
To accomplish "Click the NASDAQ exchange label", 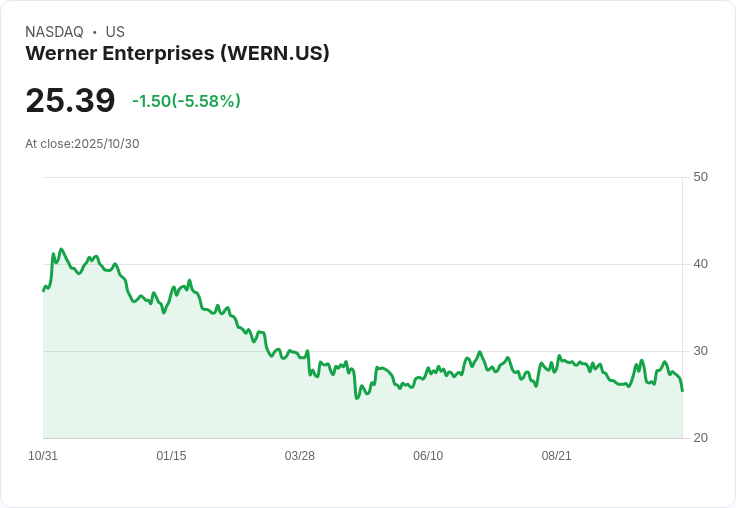I will point(54,32).
